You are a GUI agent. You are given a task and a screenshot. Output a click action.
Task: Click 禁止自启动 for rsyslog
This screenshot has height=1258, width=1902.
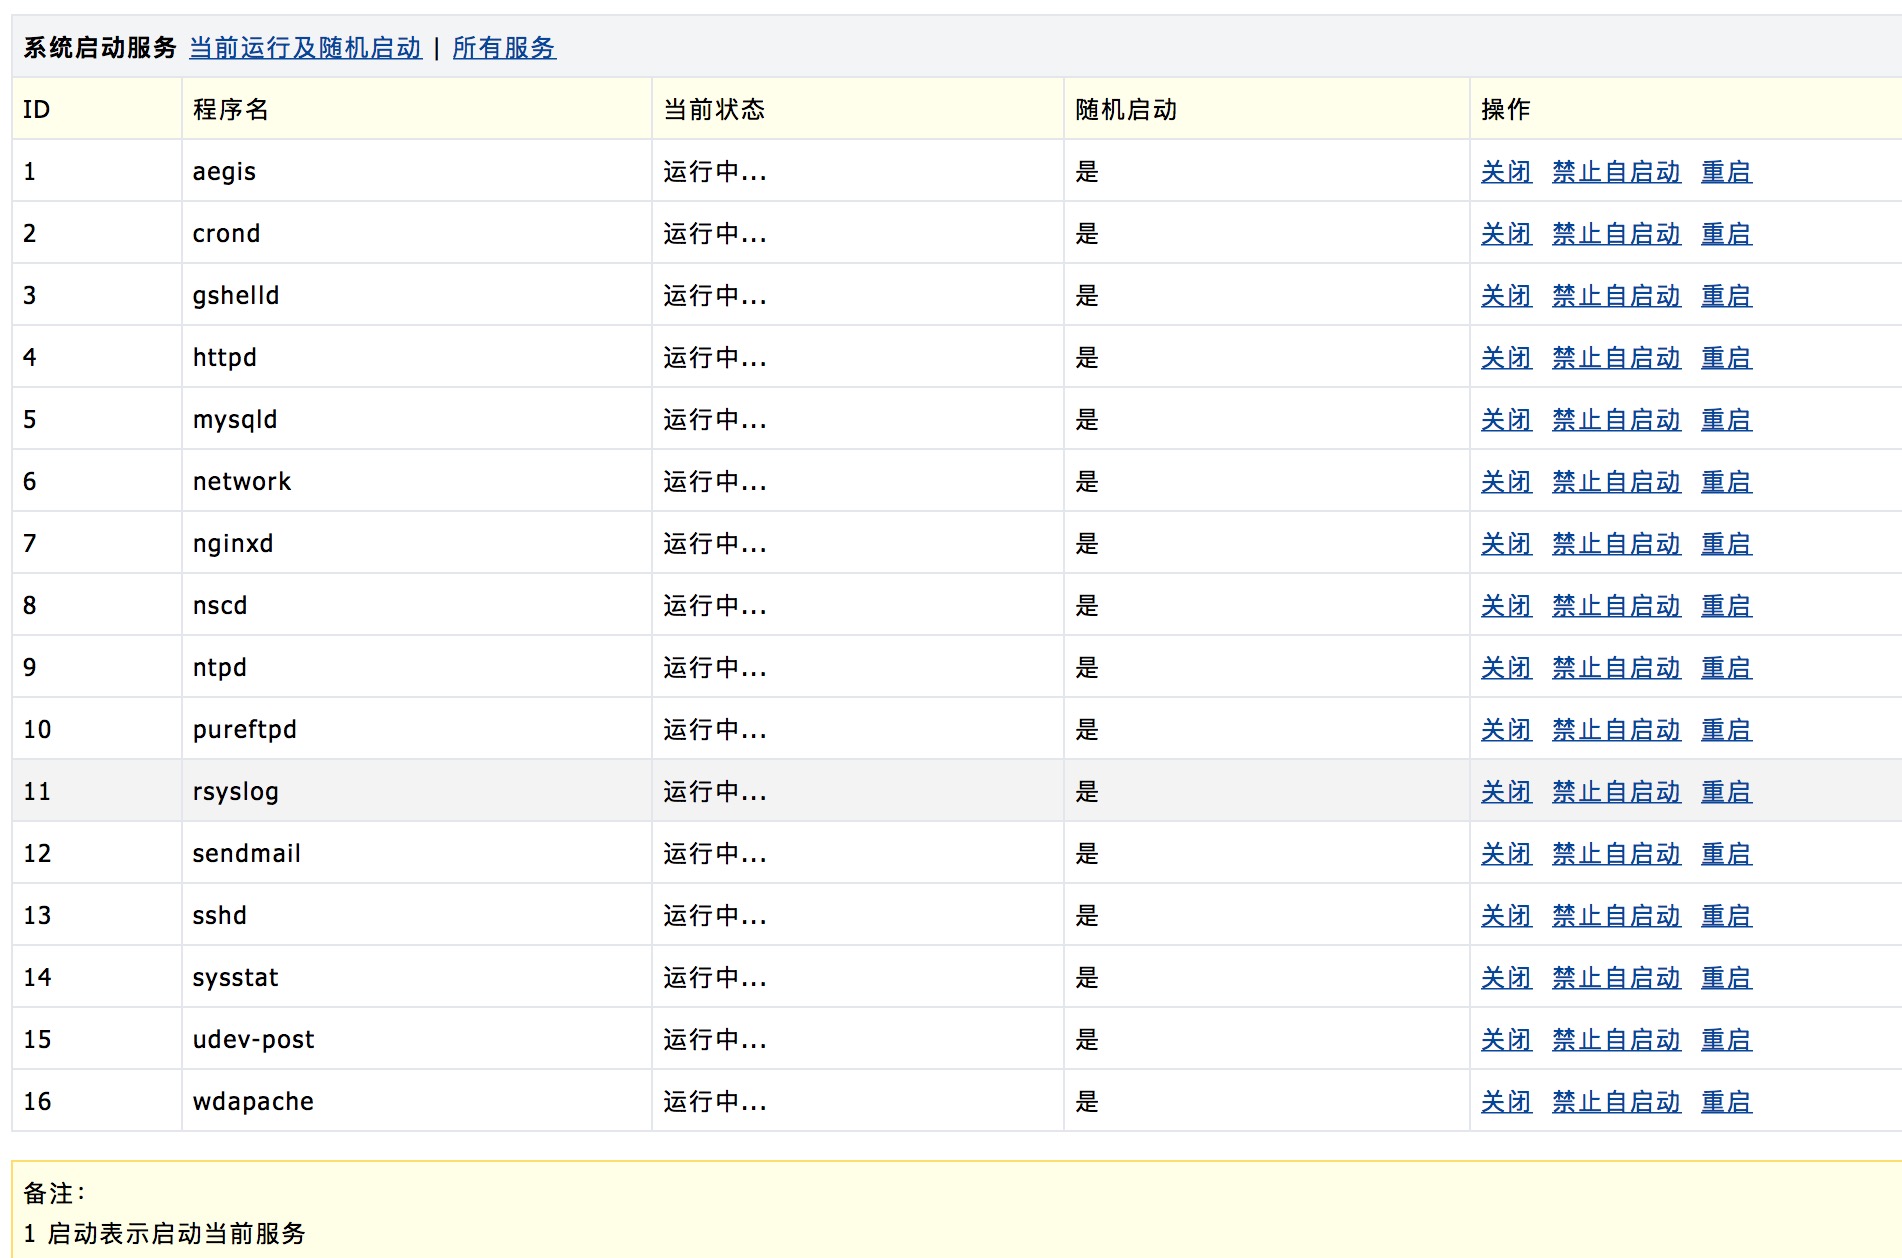coord(1616,792)
